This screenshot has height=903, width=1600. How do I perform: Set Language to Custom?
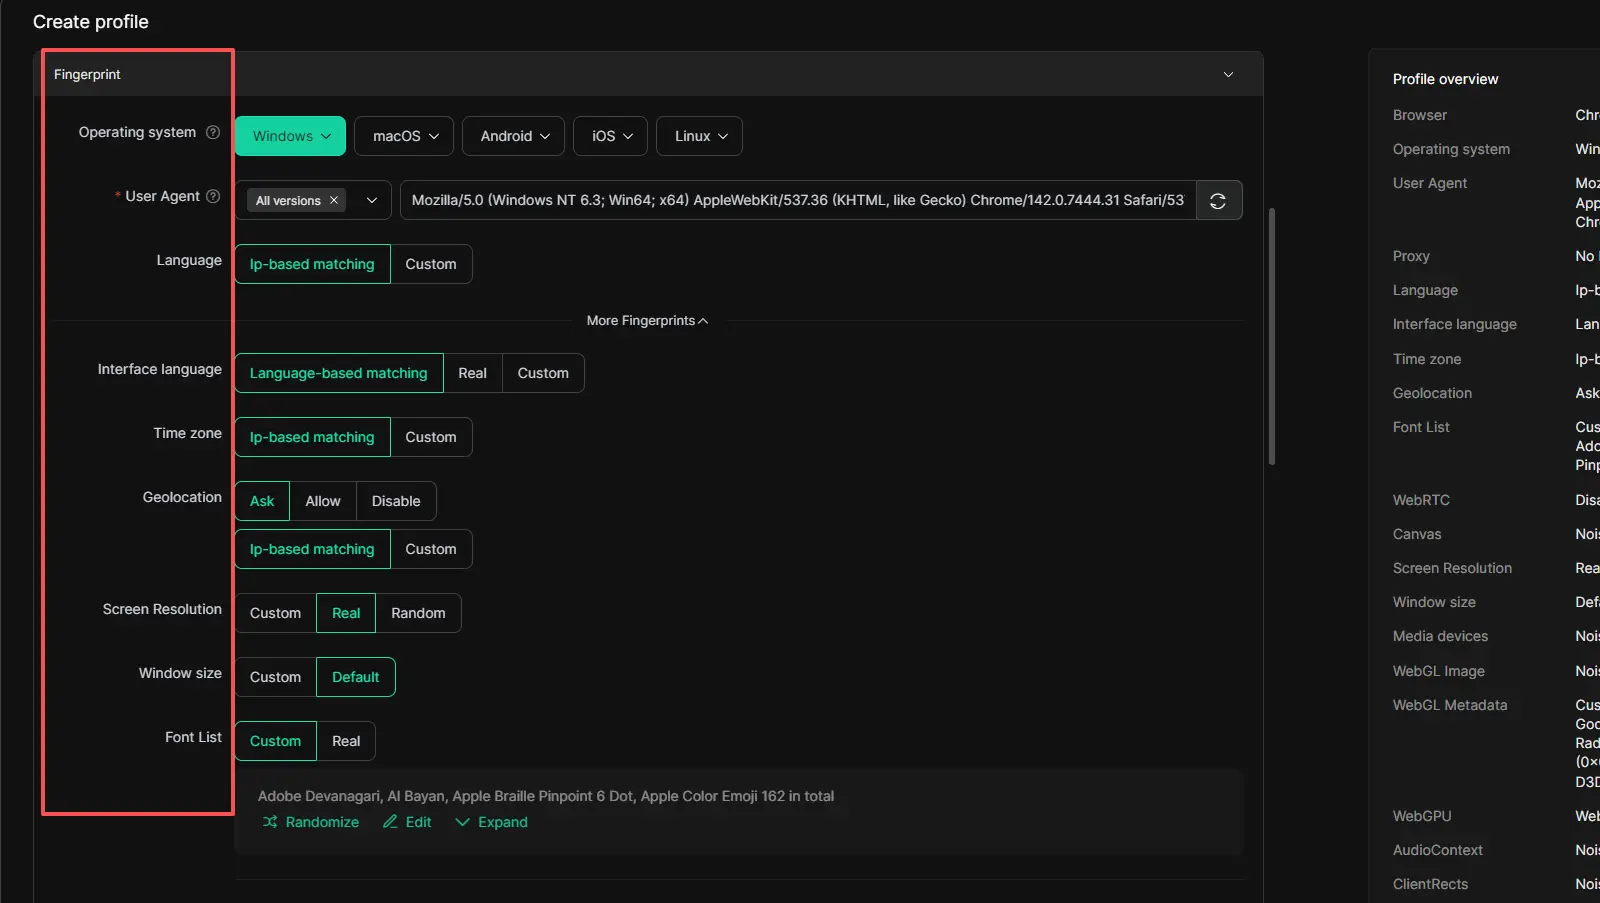pyautogui.click(x=430, y=264)
